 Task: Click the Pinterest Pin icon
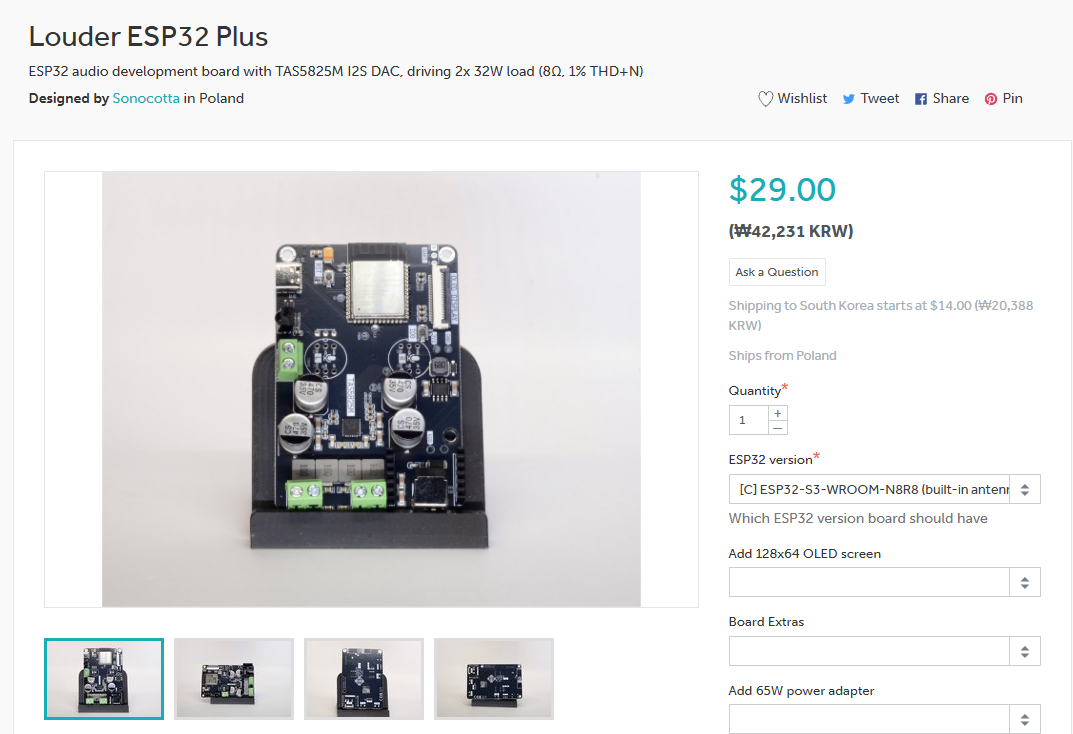[x=991, y=99]
